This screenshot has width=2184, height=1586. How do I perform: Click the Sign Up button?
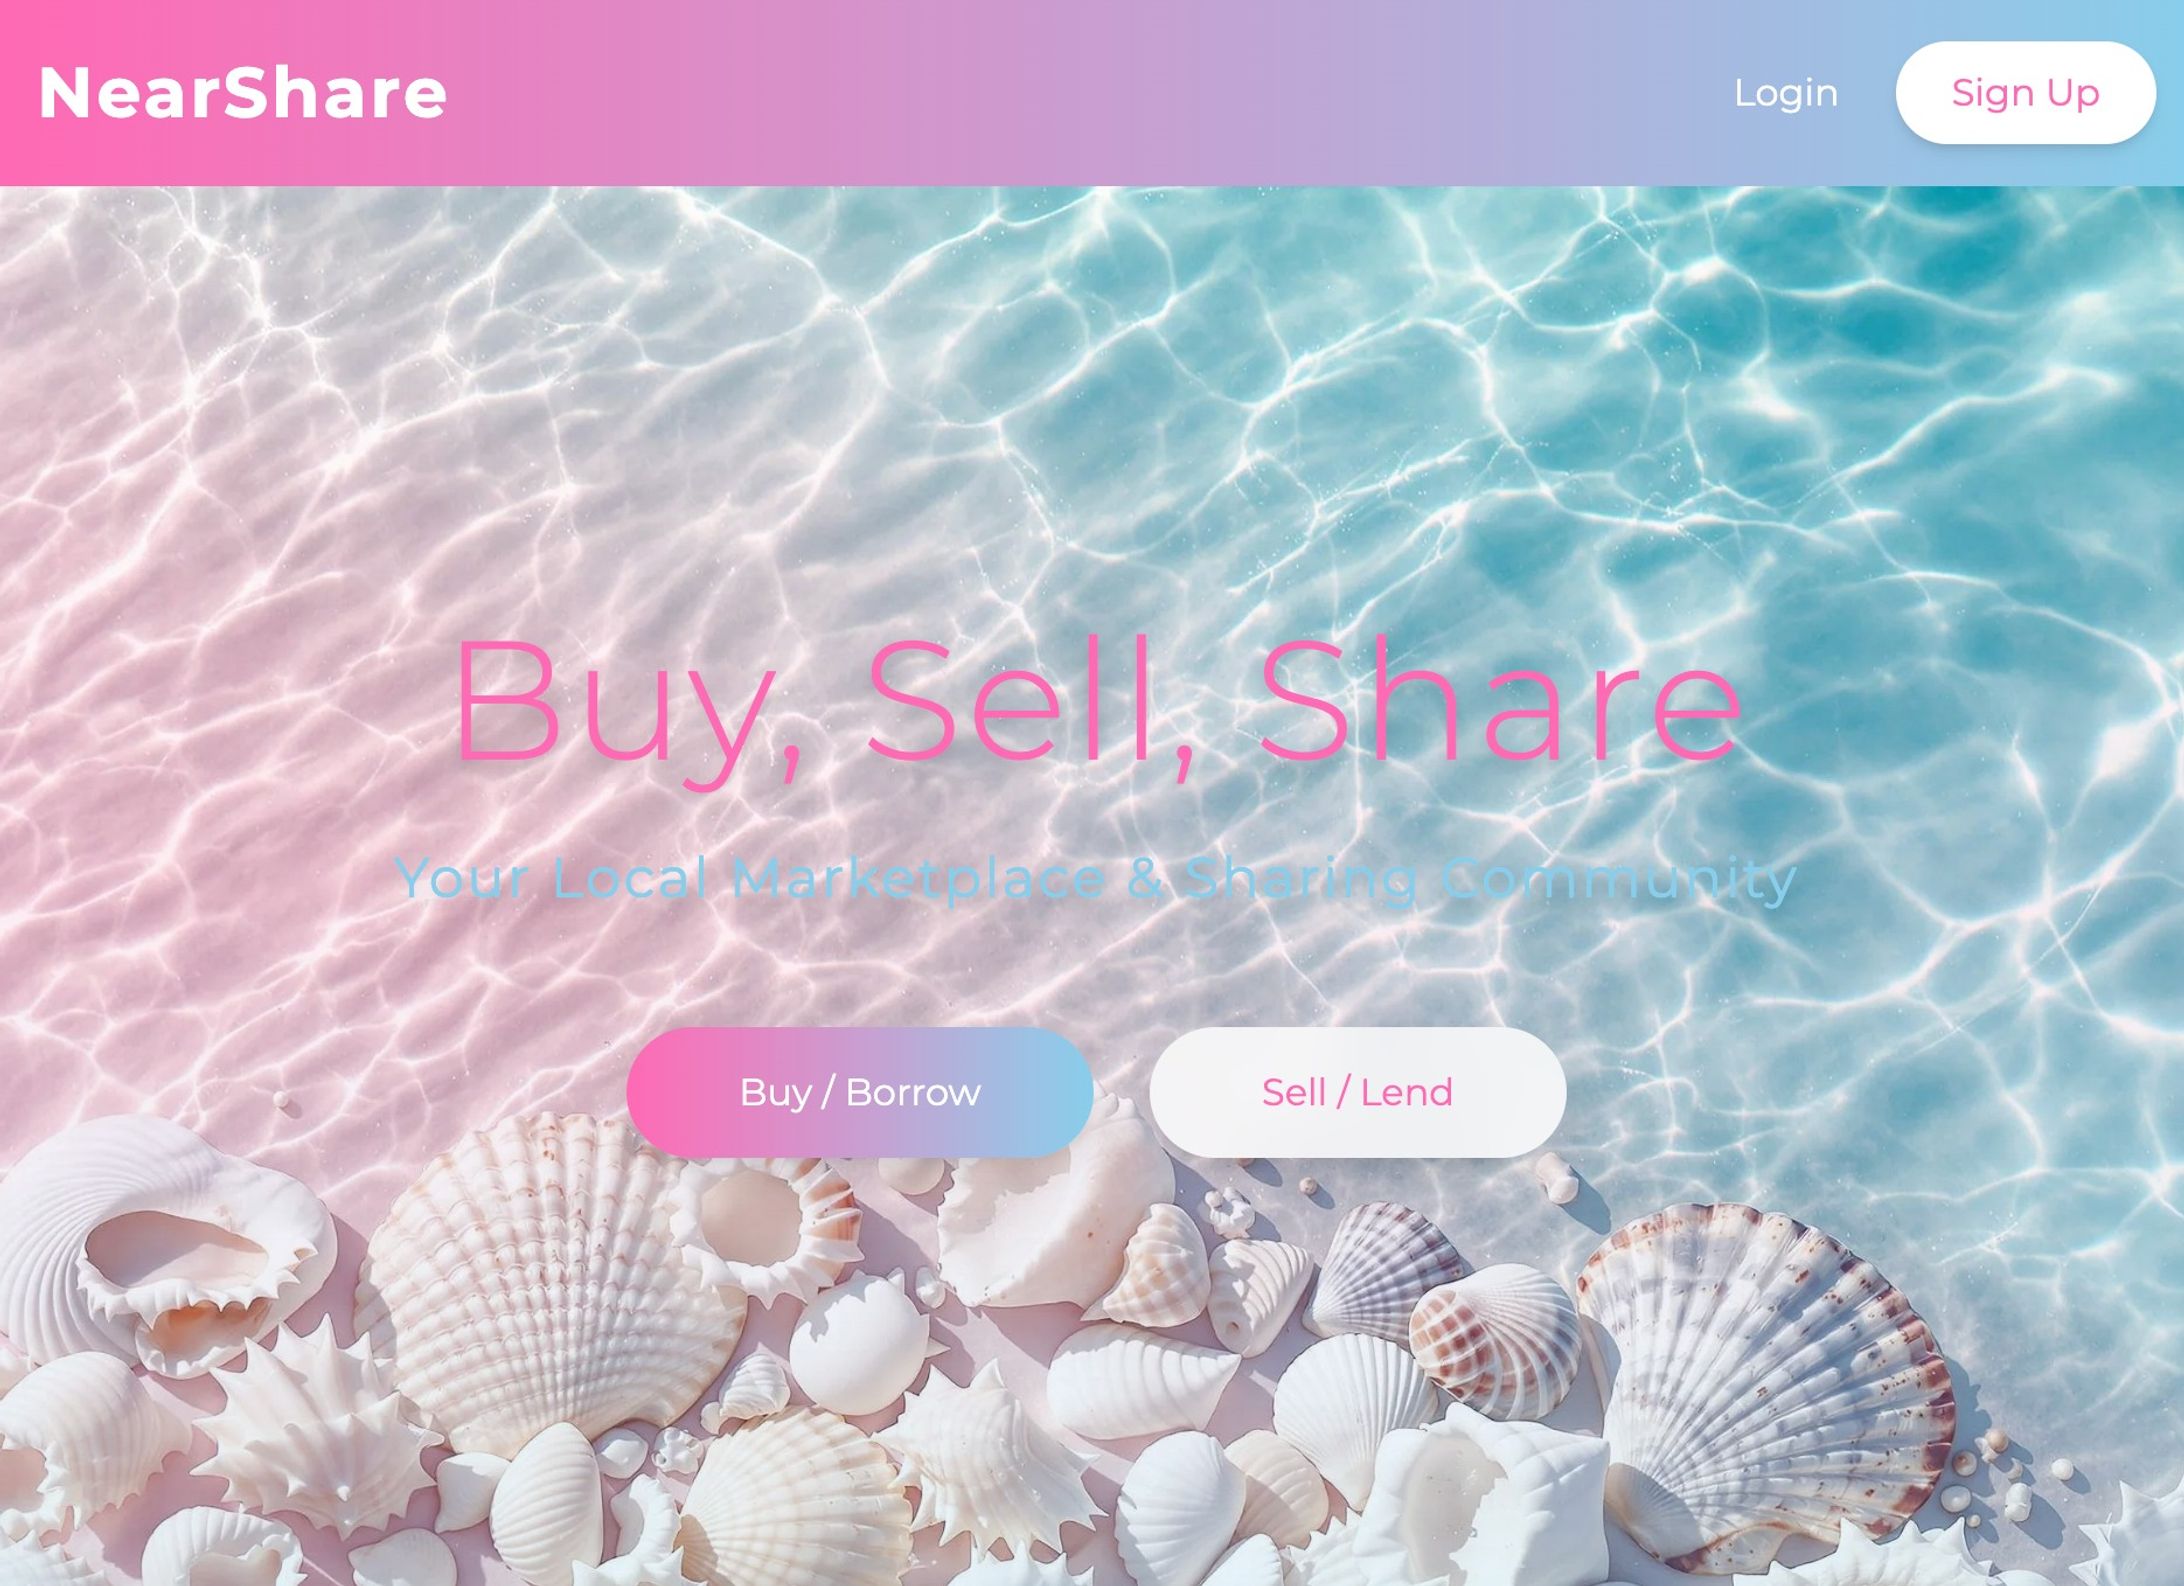(2025, 93)
